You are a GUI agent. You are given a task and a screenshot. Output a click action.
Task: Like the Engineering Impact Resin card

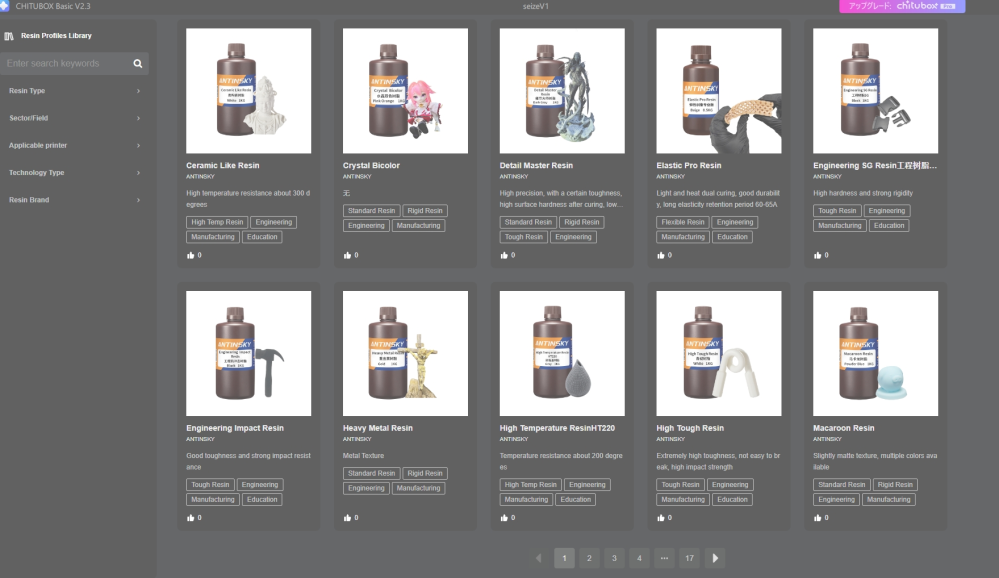pos(190,518)
